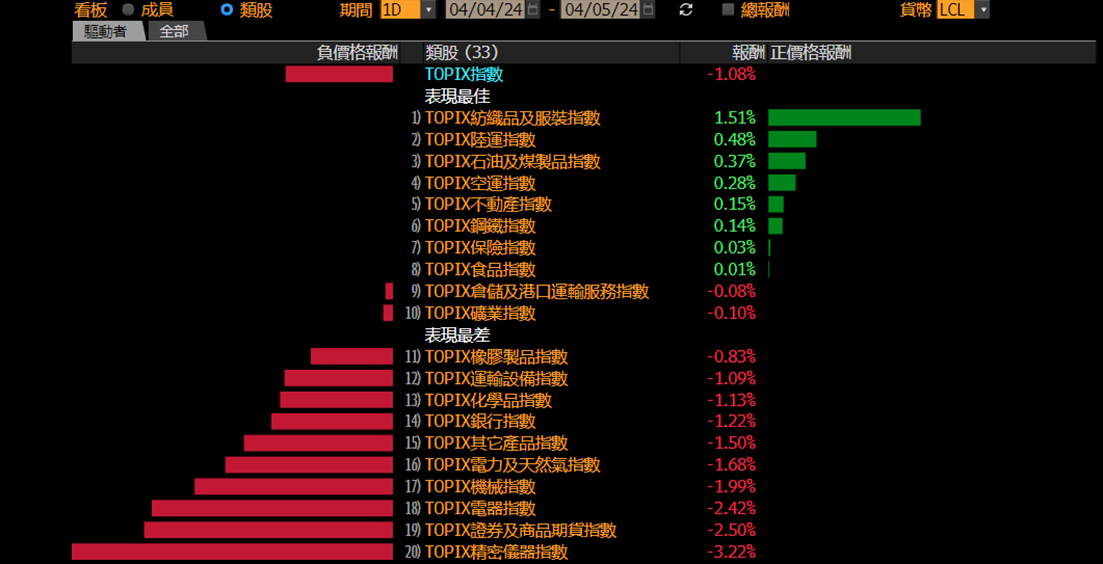The width and height of the screenshot is (1103, 564).
Task: Select TOPIX不動產指數 row
Action: 488,205
